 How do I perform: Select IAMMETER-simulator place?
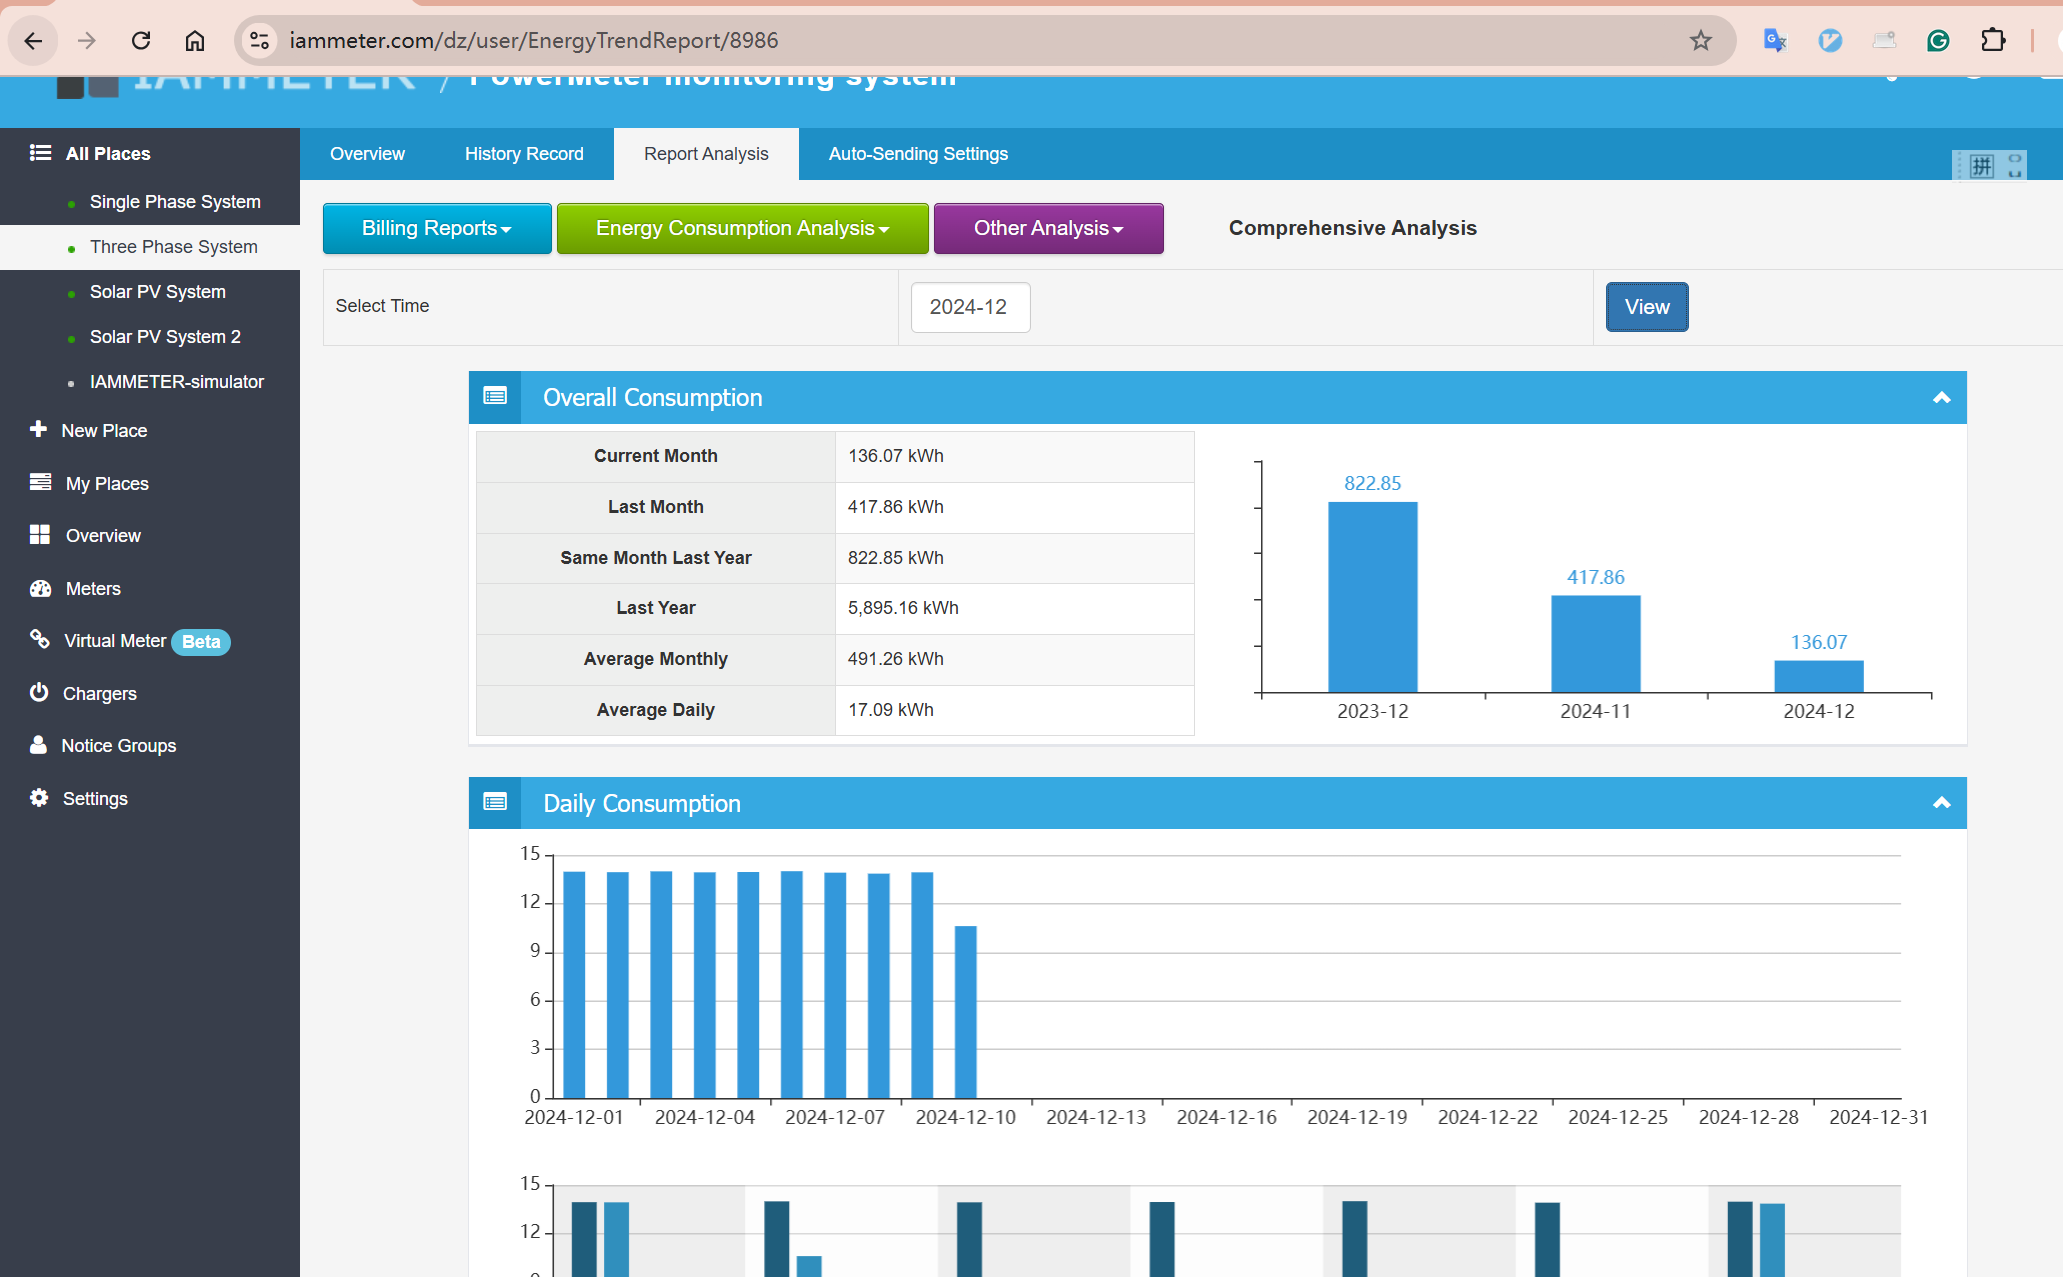(177, 382)
